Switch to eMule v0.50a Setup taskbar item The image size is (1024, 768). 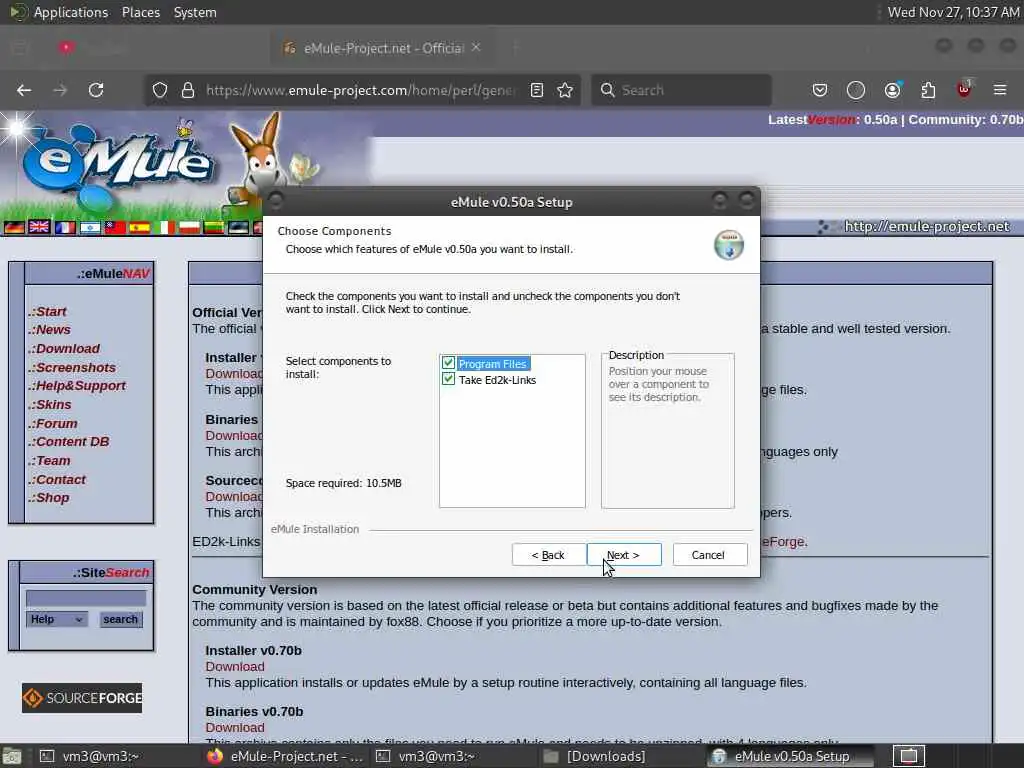[x=792, y=756]
